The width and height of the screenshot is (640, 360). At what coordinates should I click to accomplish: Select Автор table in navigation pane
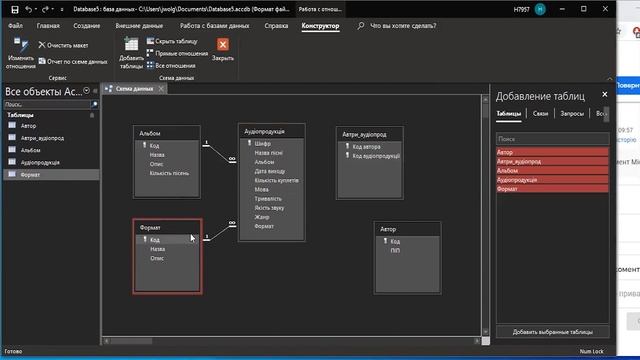51,126
